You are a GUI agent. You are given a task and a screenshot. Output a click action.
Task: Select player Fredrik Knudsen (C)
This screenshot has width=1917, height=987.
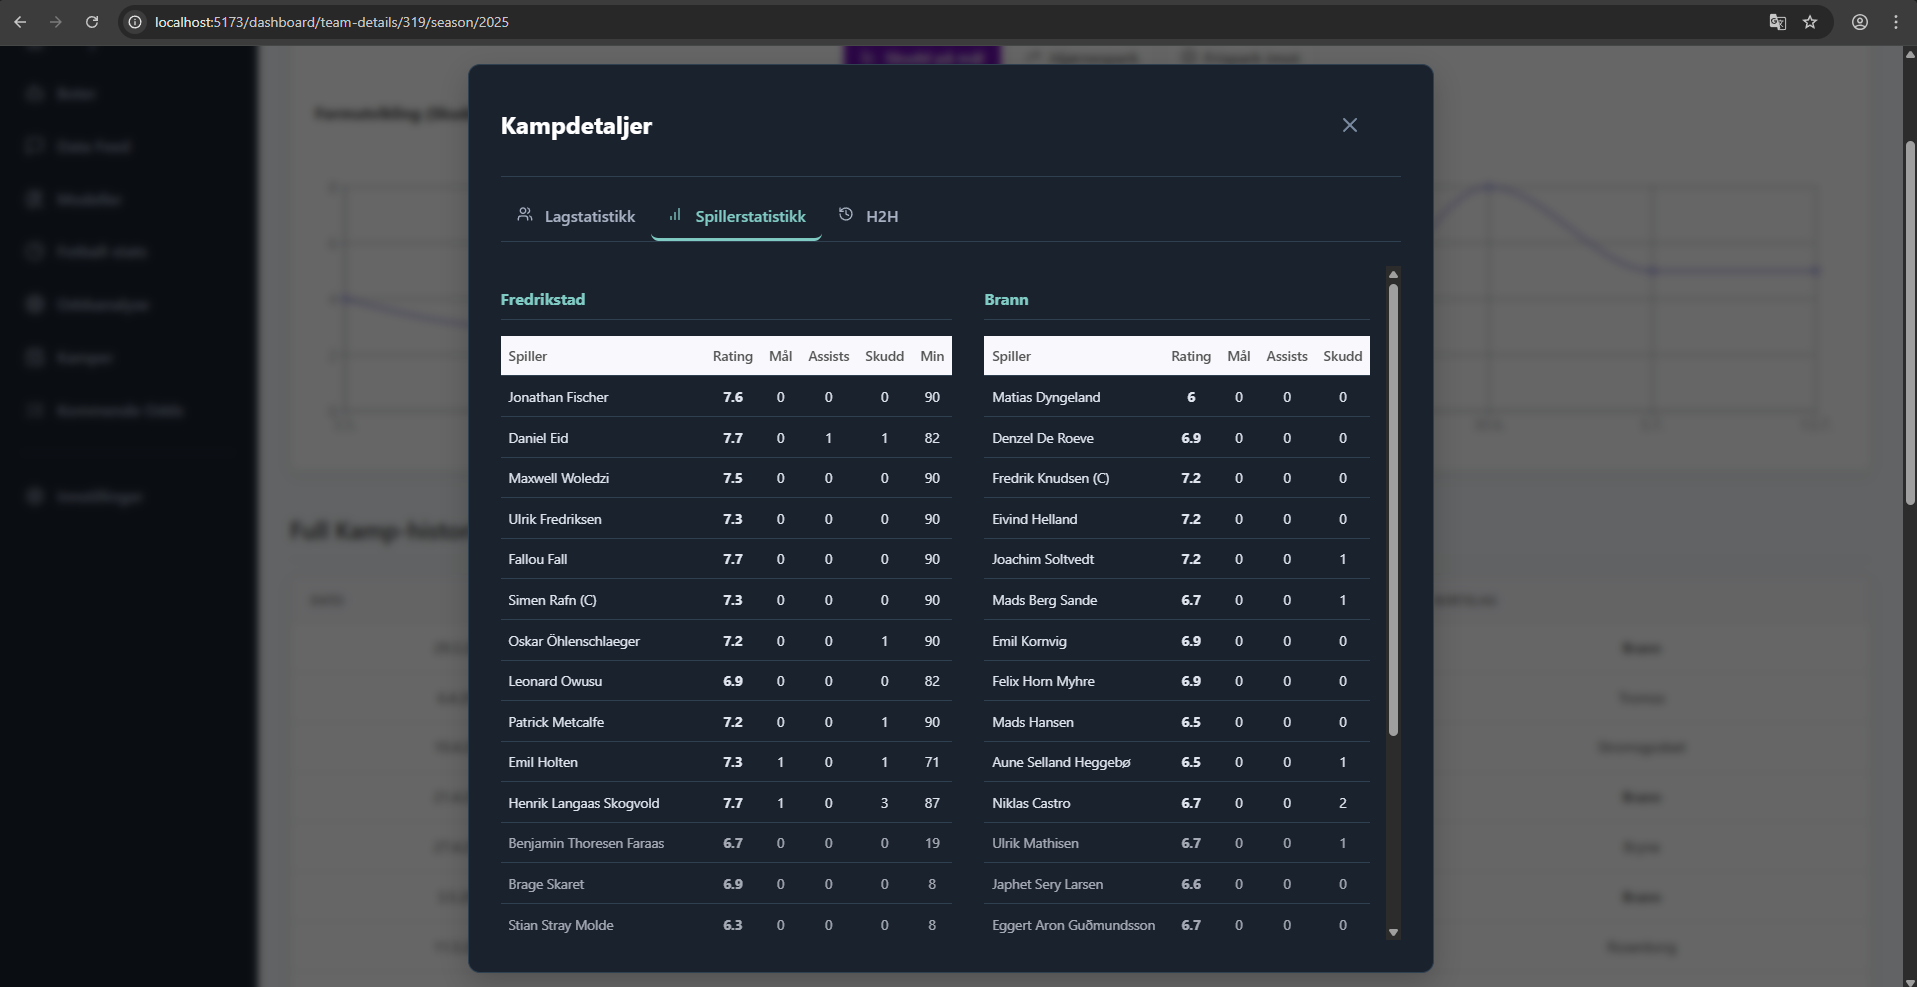click(1050, 478)
